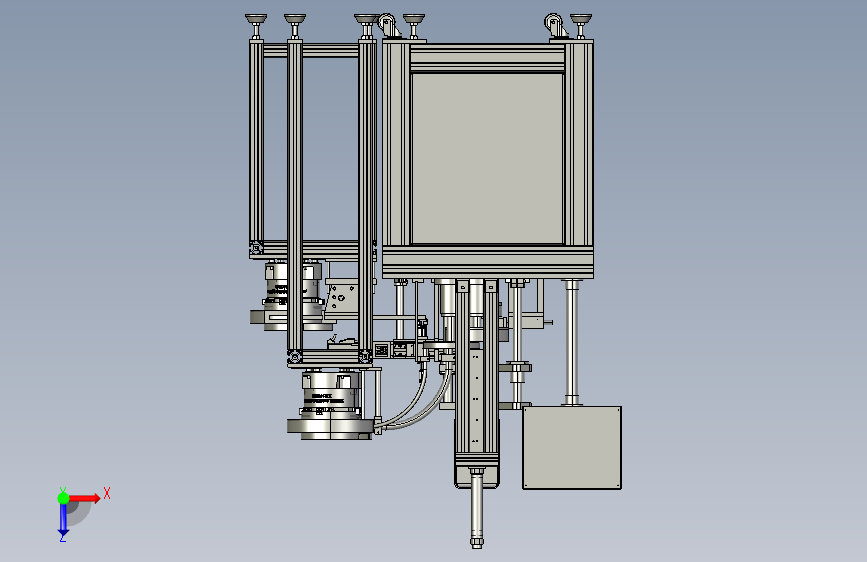Screen dimensions: 867x562
Task: Select the long cylinder rod at bottom
Action: click(x=477, y=508)
